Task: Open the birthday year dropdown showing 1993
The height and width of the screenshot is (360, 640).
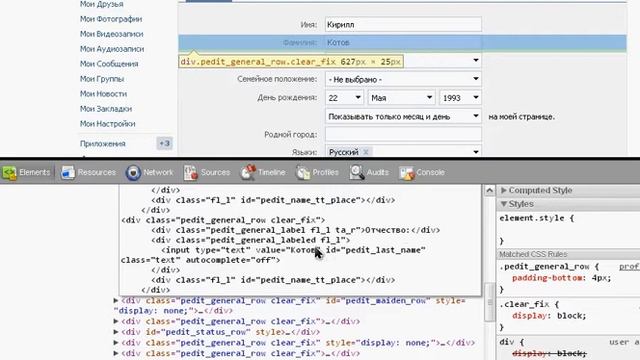Action: [x=460, y=98]
